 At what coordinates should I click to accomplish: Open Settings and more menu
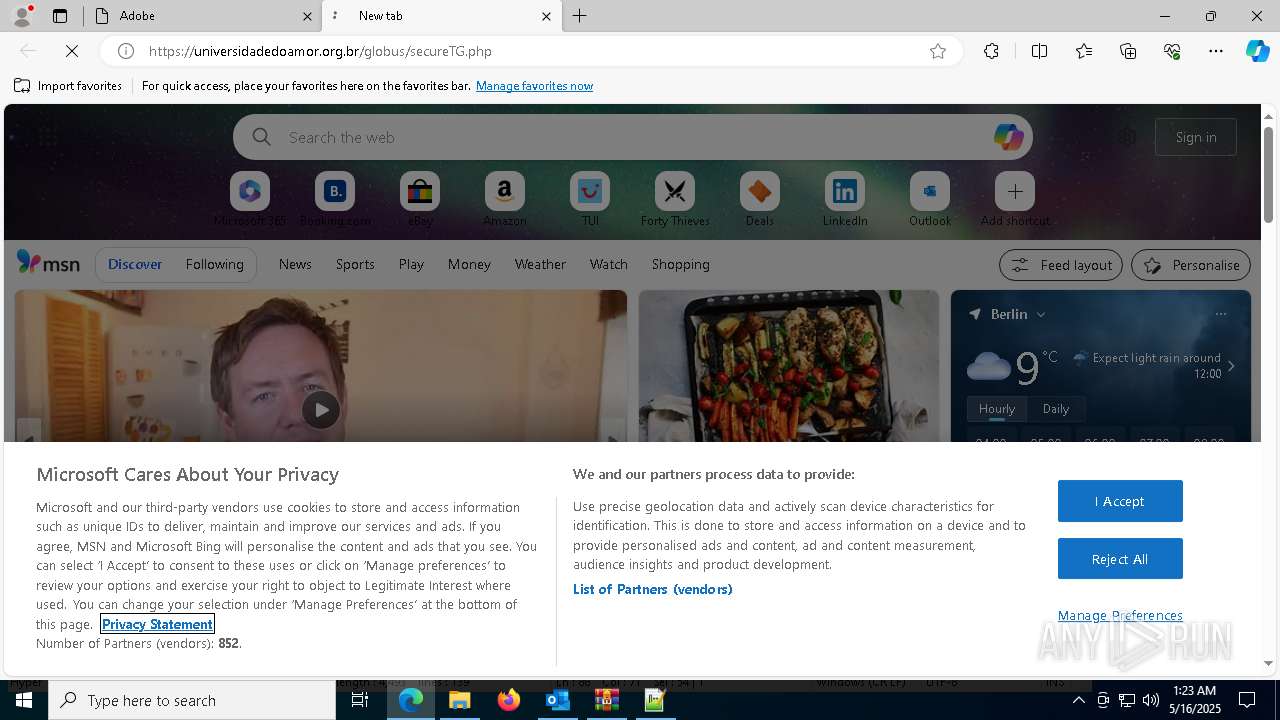click(1216, 51)
